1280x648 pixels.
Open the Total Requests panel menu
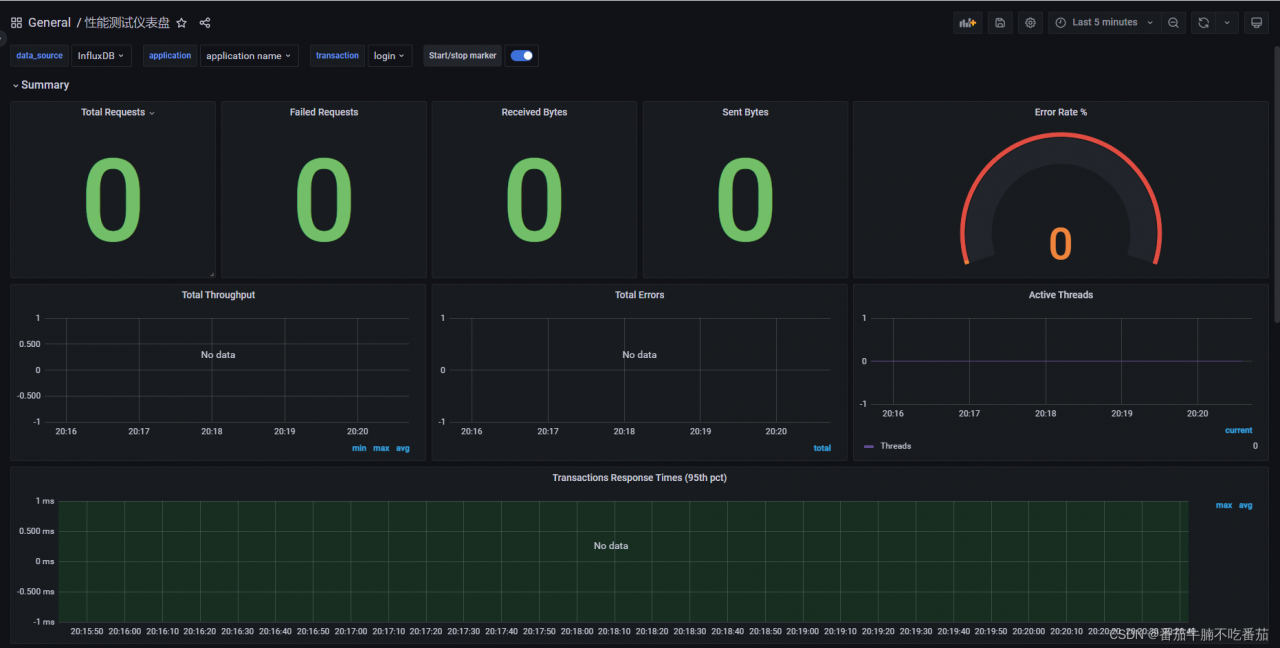[117, 112]
